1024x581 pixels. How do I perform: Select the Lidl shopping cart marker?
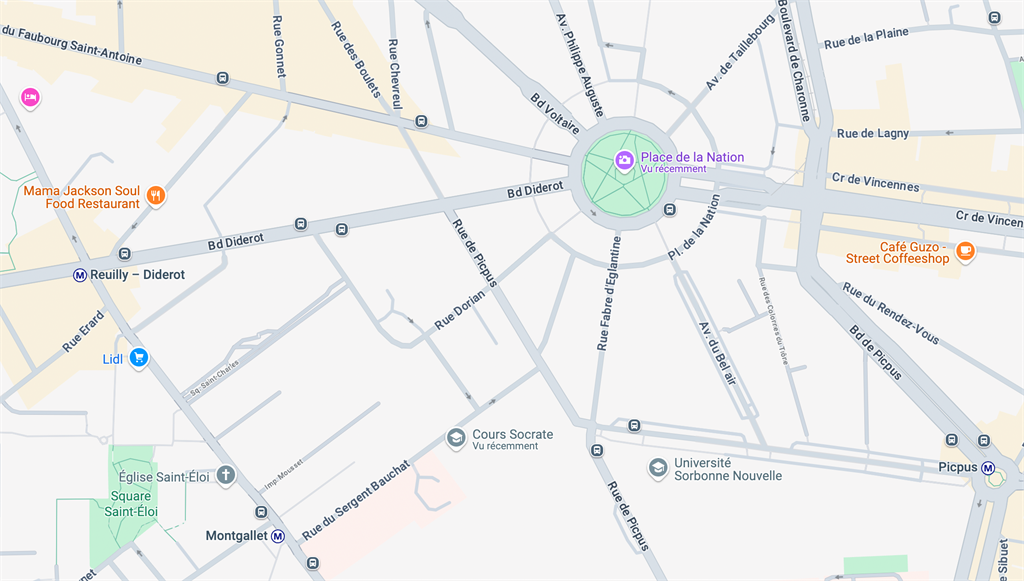click(x=138, y=357)
